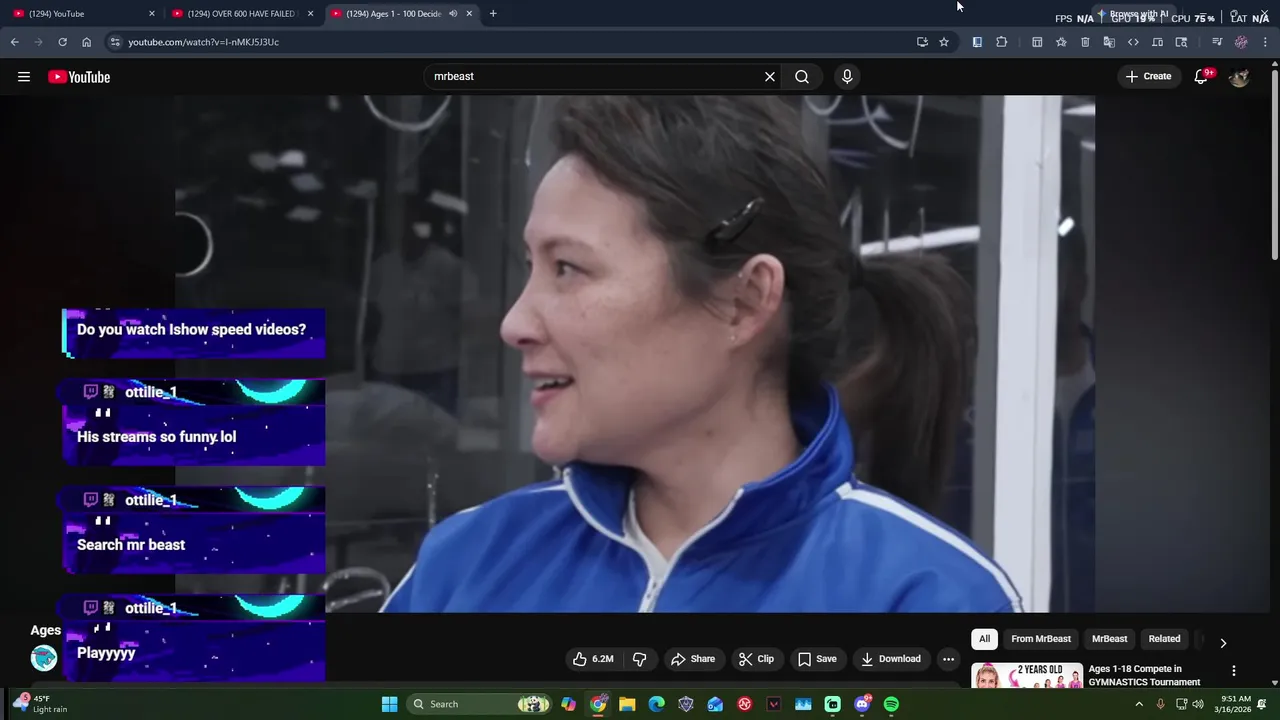The image size is (1280, 720).
Task: Click the browser address bar URL
Action: coord(203,42)
